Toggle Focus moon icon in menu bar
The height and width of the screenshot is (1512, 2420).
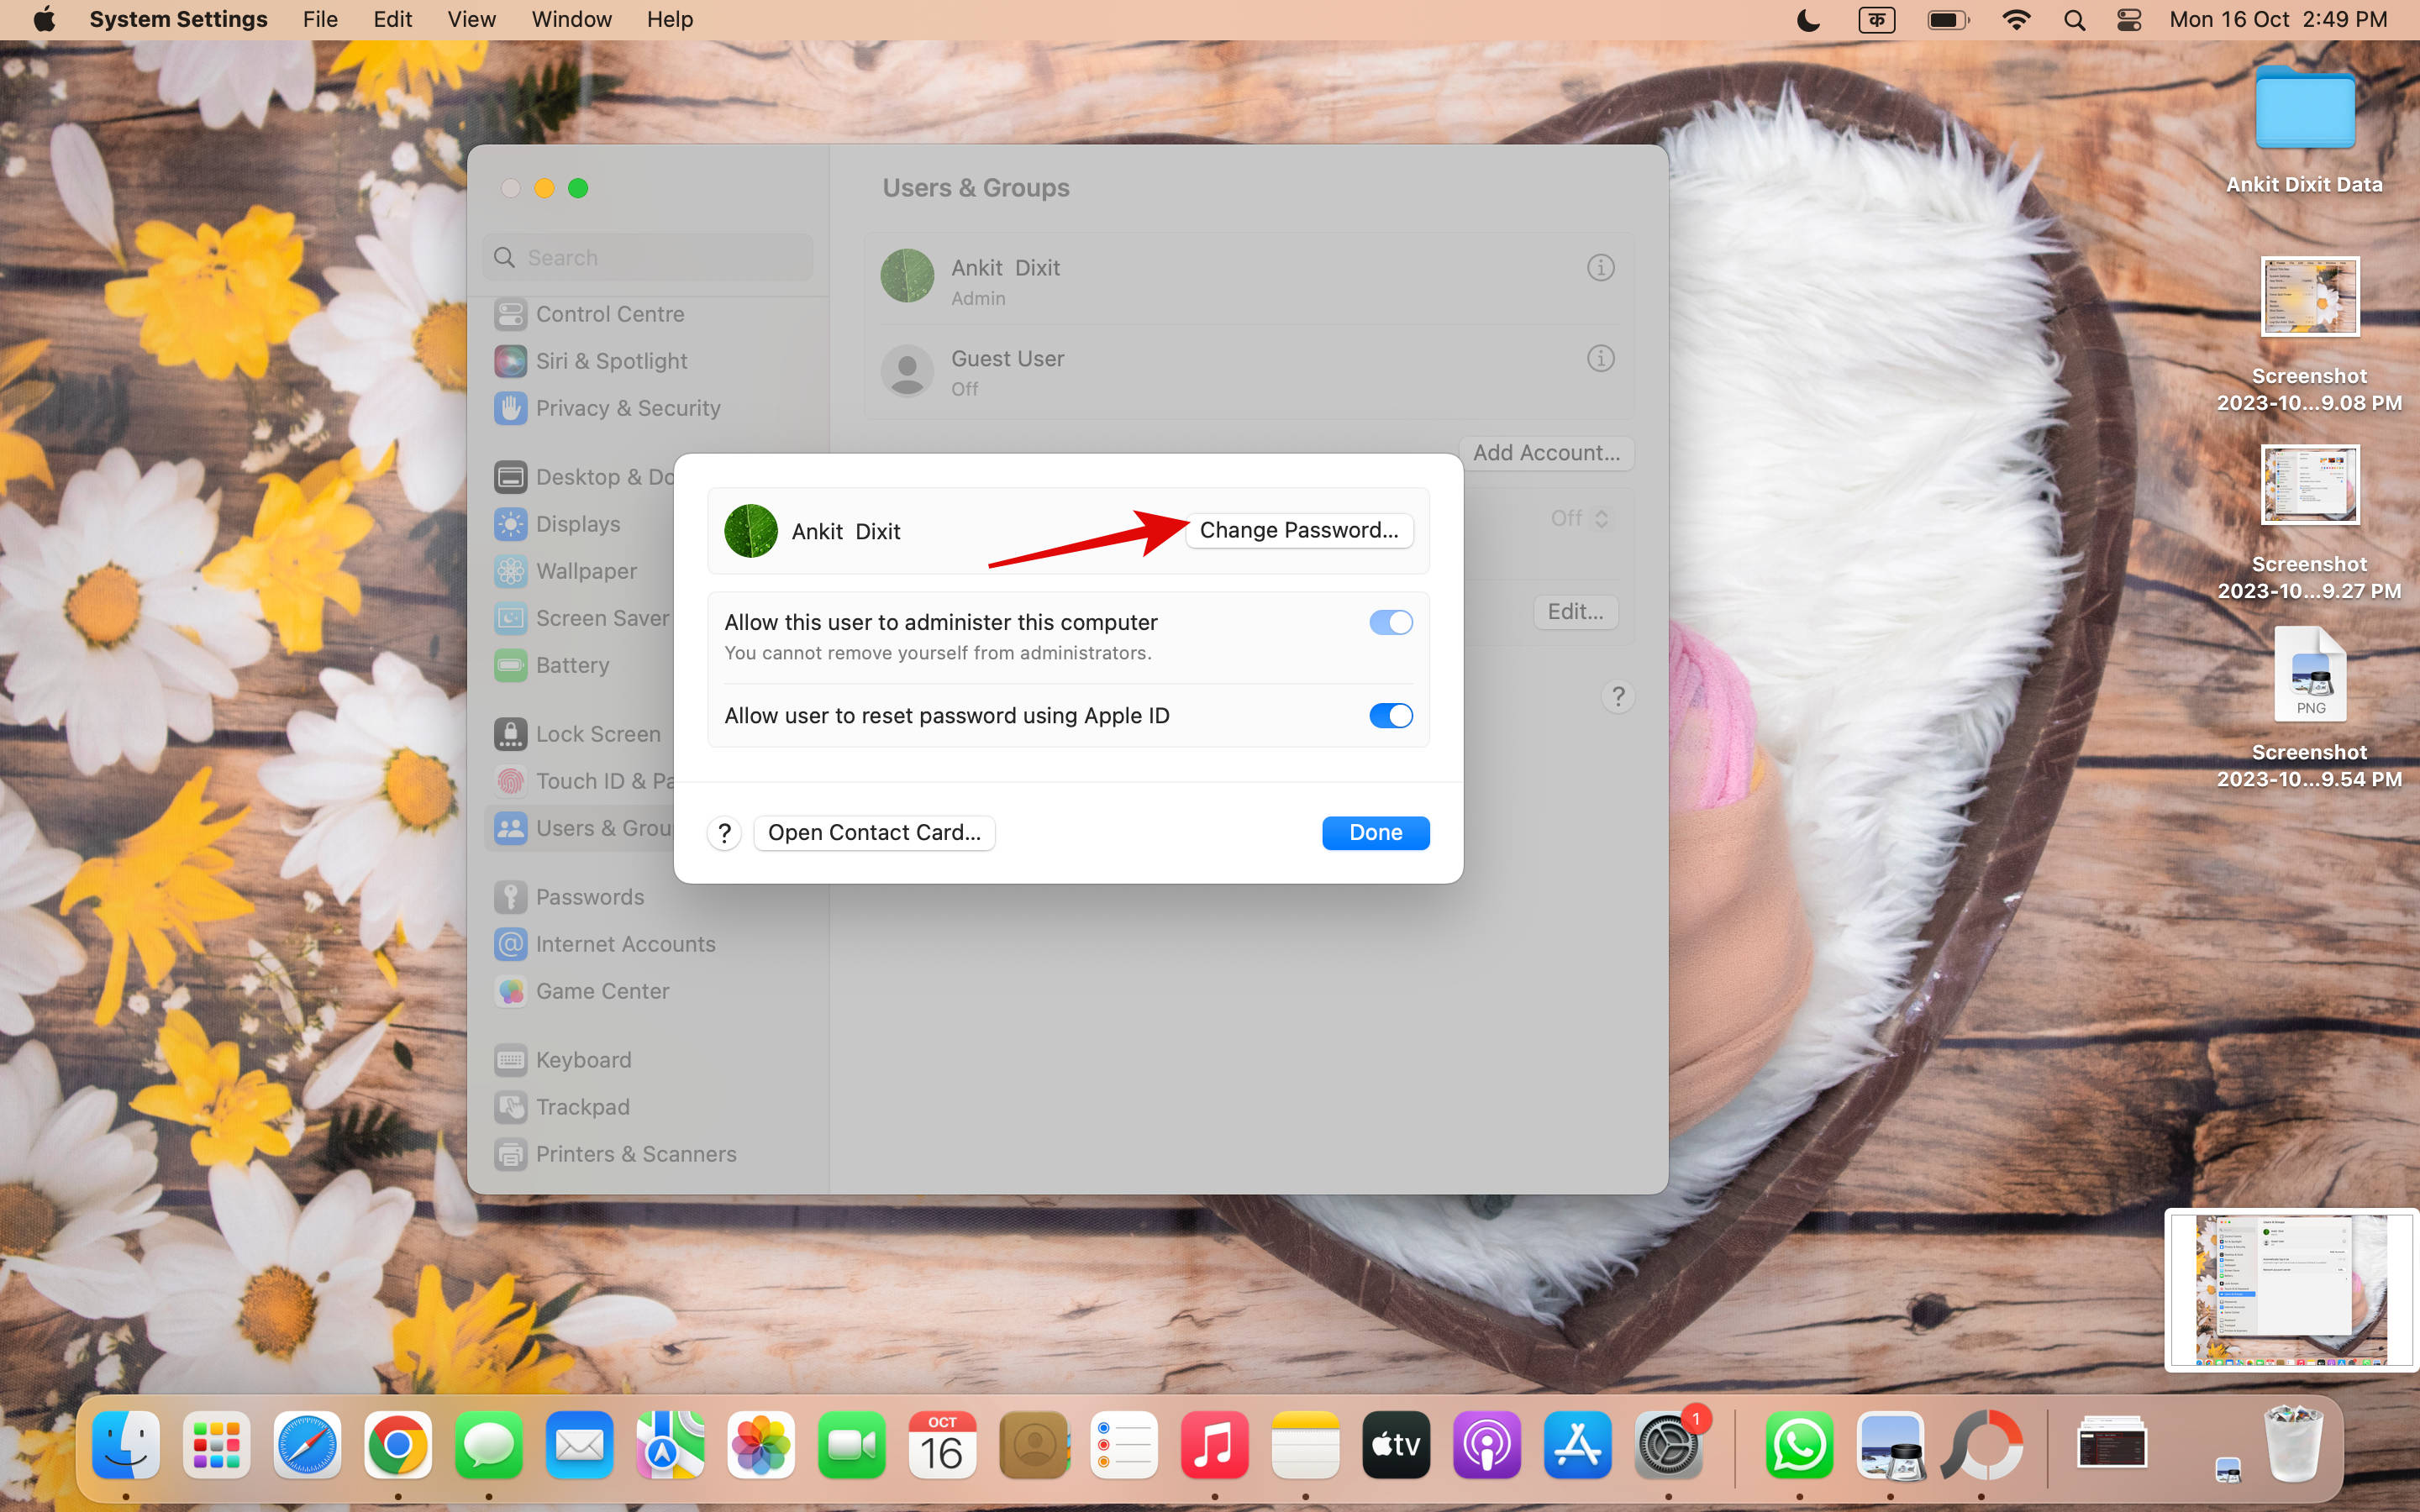(x=1808, y=20)
